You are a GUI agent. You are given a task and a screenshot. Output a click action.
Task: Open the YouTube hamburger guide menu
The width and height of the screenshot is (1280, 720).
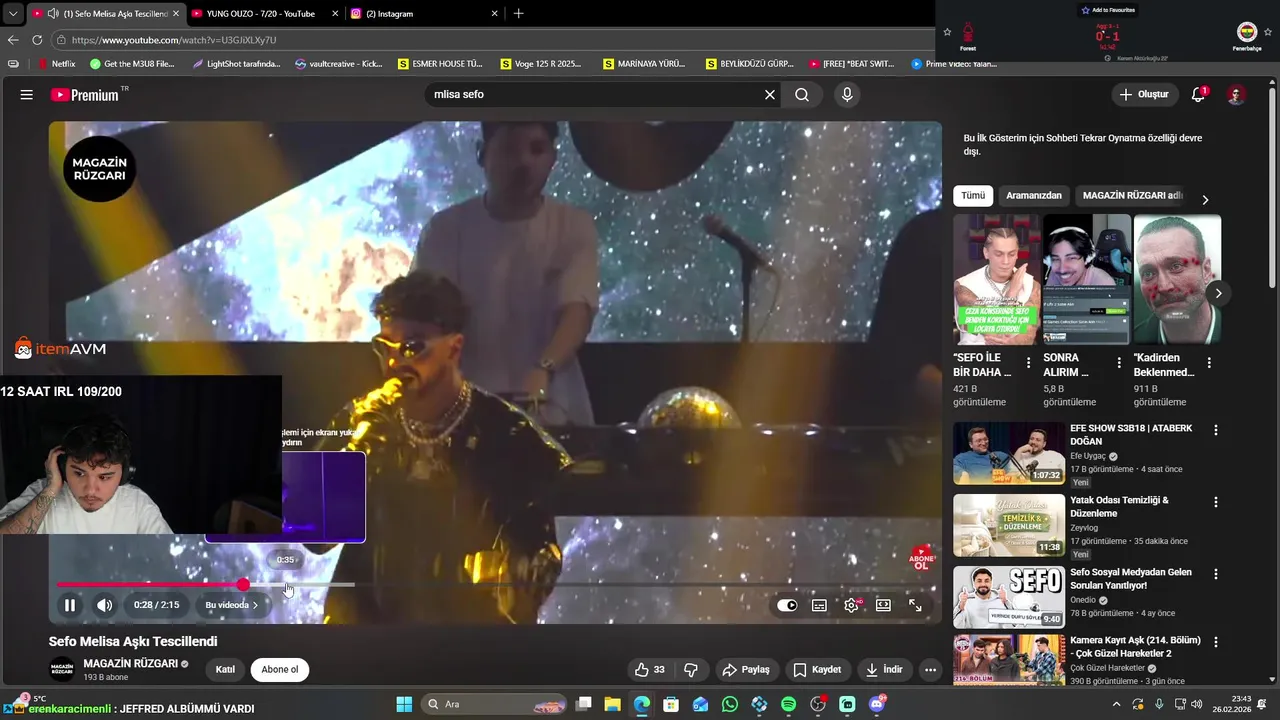click(27, 95)
